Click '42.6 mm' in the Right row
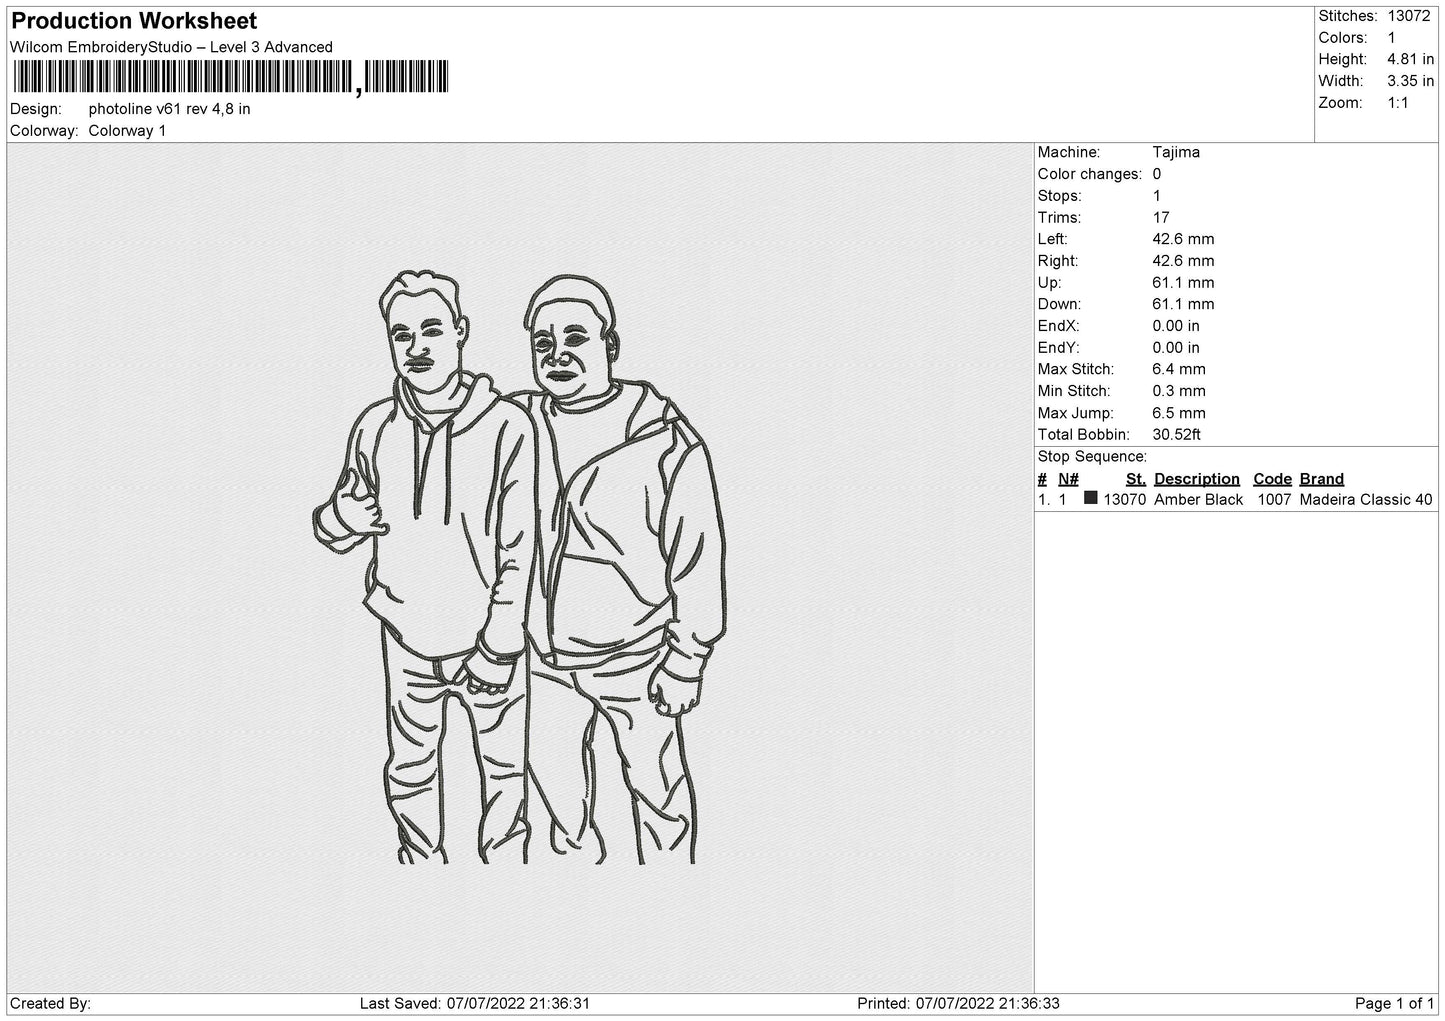 point(1183,261)
